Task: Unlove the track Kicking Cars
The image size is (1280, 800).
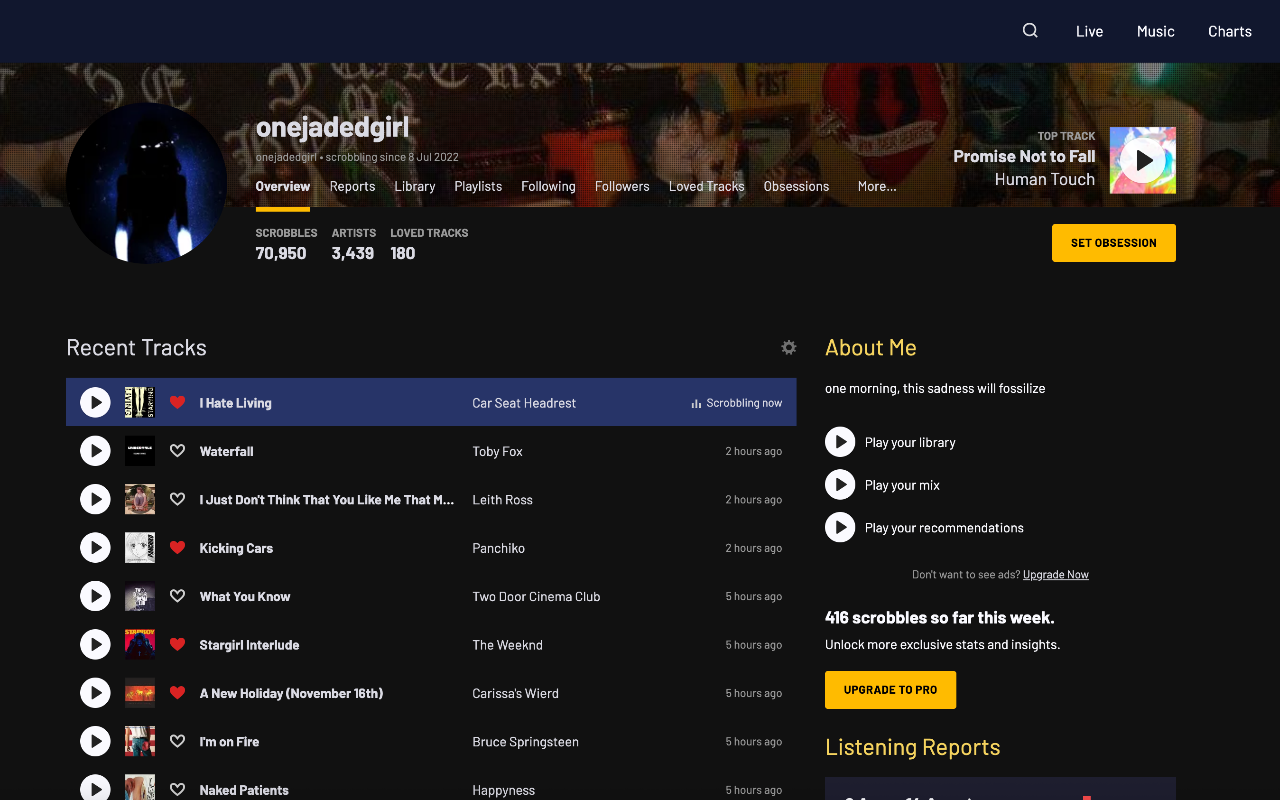Action: tap(177, 548)
